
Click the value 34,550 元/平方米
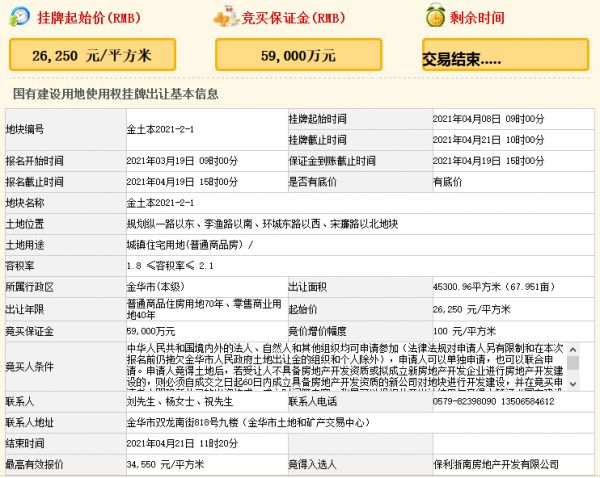point(166,465)
